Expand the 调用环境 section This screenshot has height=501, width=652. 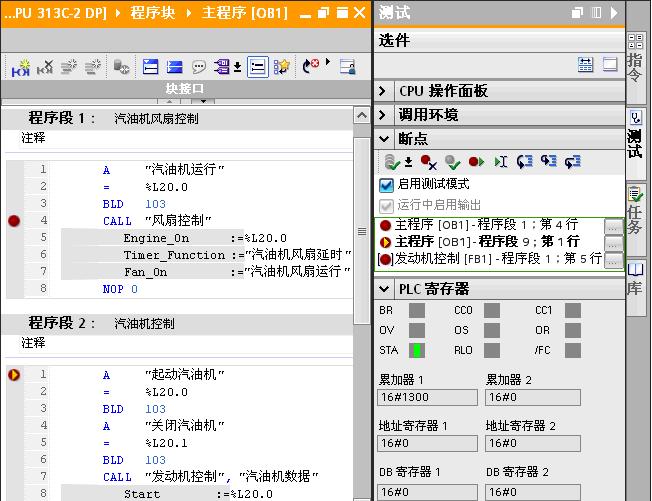383,114
